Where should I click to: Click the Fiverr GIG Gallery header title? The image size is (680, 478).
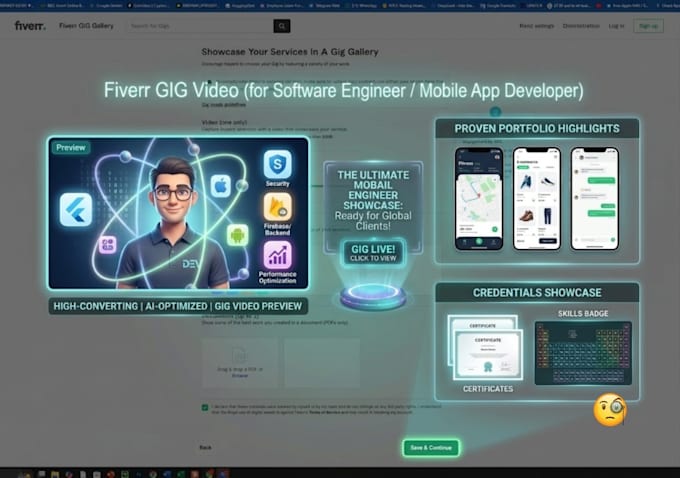click(86, 26)
